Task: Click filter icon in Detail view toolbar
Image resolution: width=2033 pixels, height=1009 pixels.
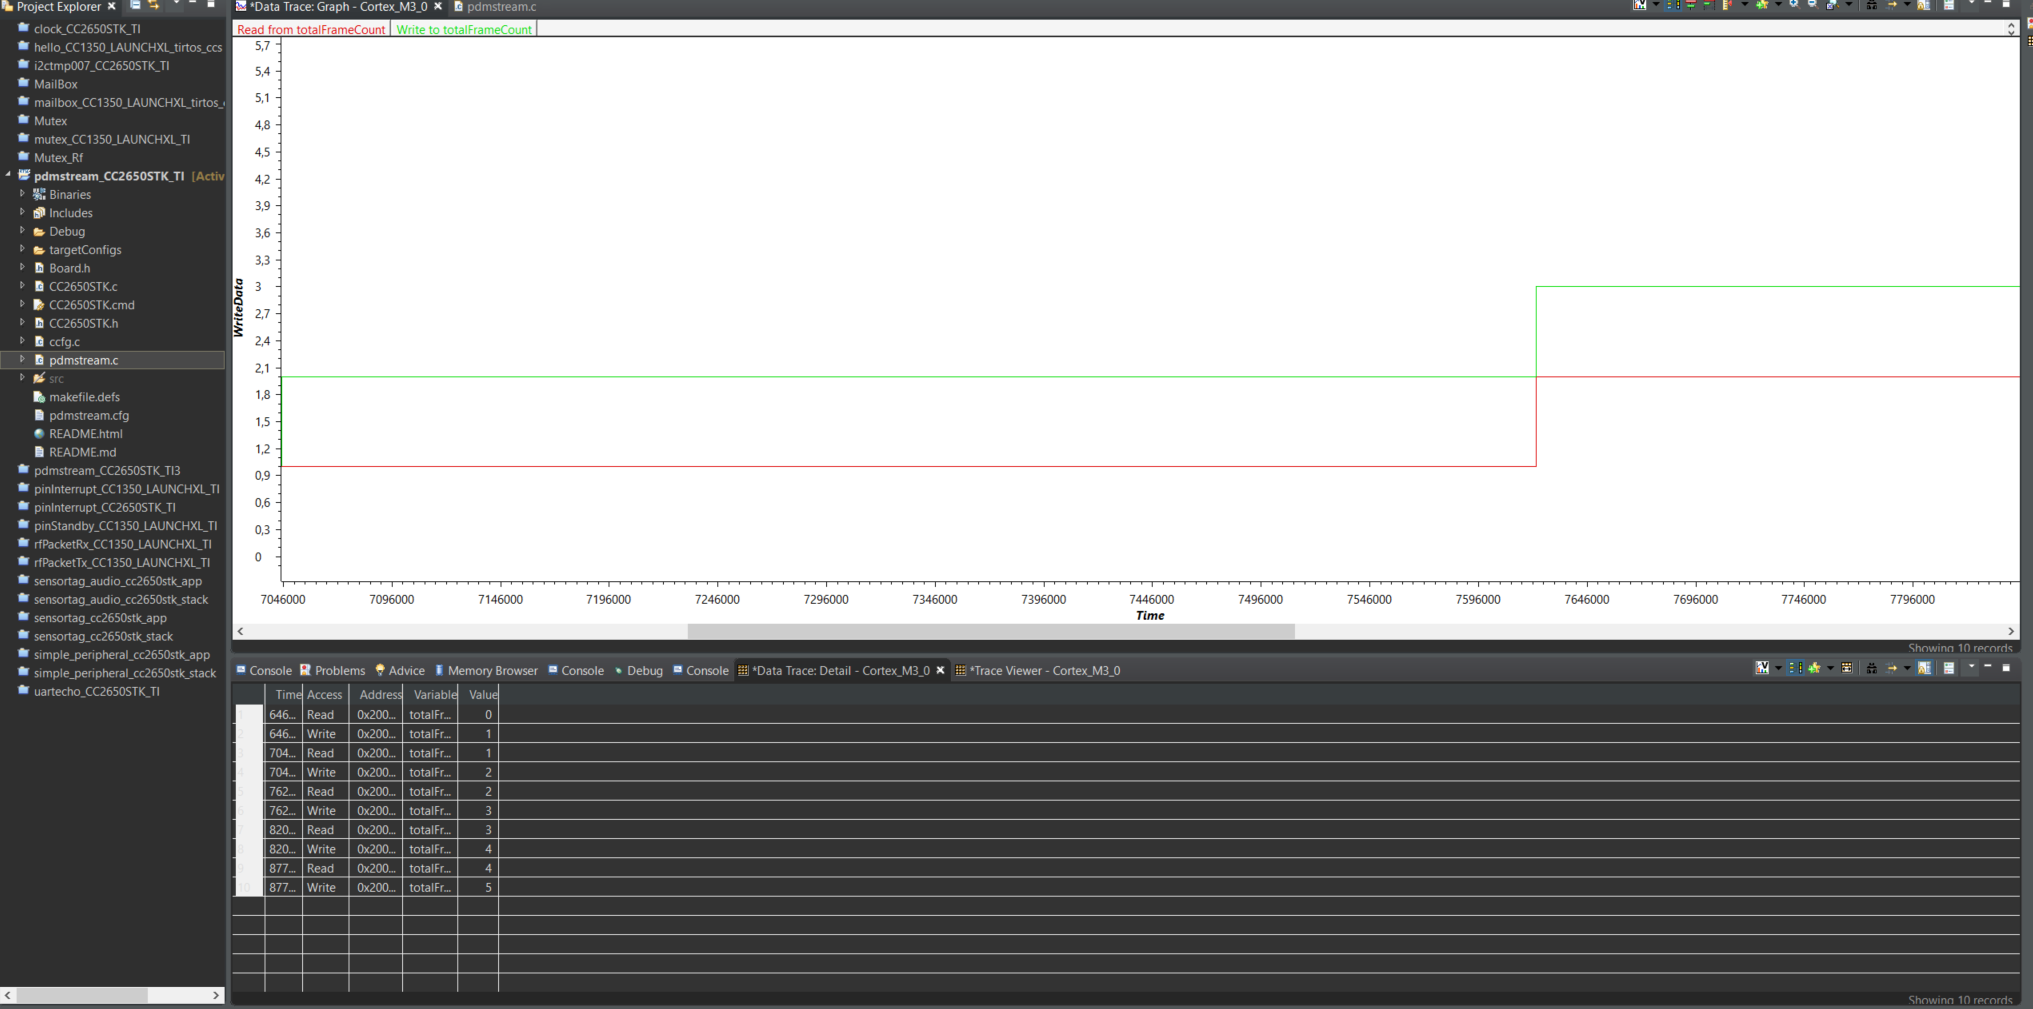Action: (1847, 668)
